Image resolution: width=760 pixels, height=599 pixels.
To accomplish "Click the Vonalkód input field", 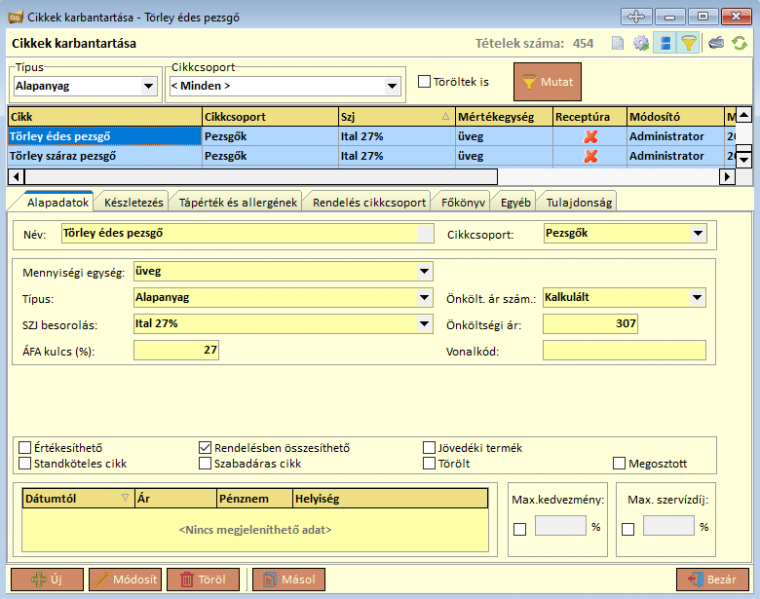I will point(624,350).
